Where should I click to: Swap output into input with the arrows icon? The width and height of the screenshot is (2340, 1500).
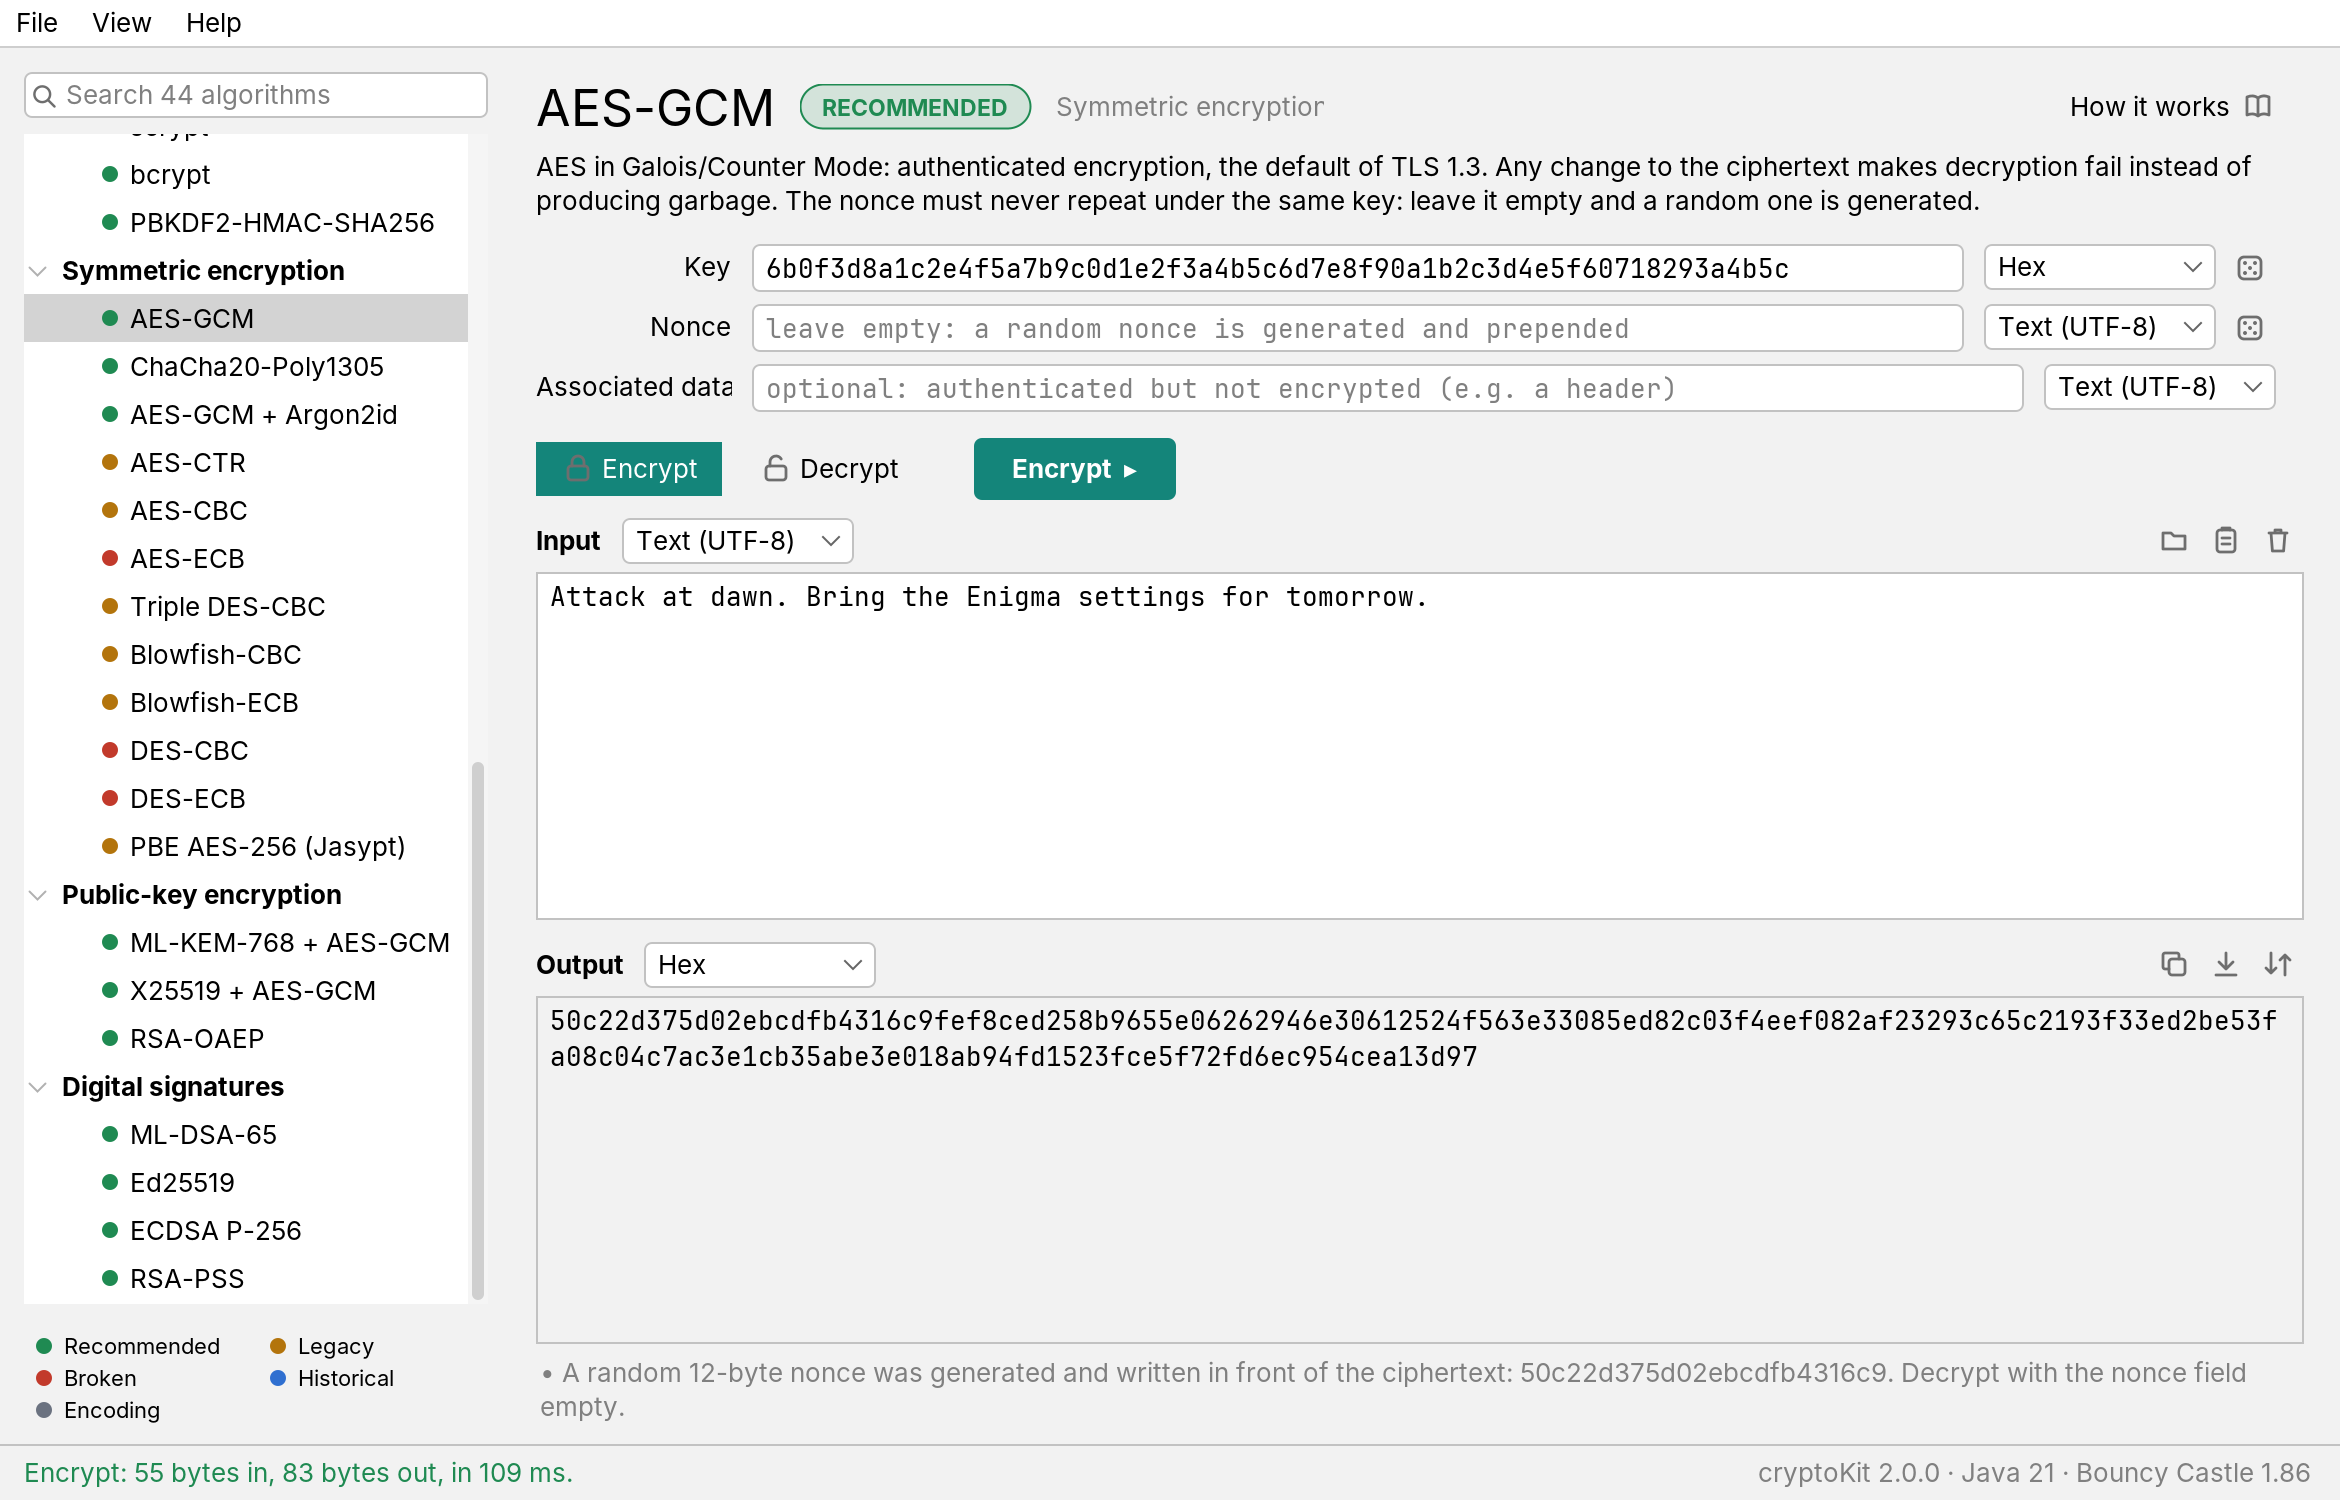click(2278, 964)
